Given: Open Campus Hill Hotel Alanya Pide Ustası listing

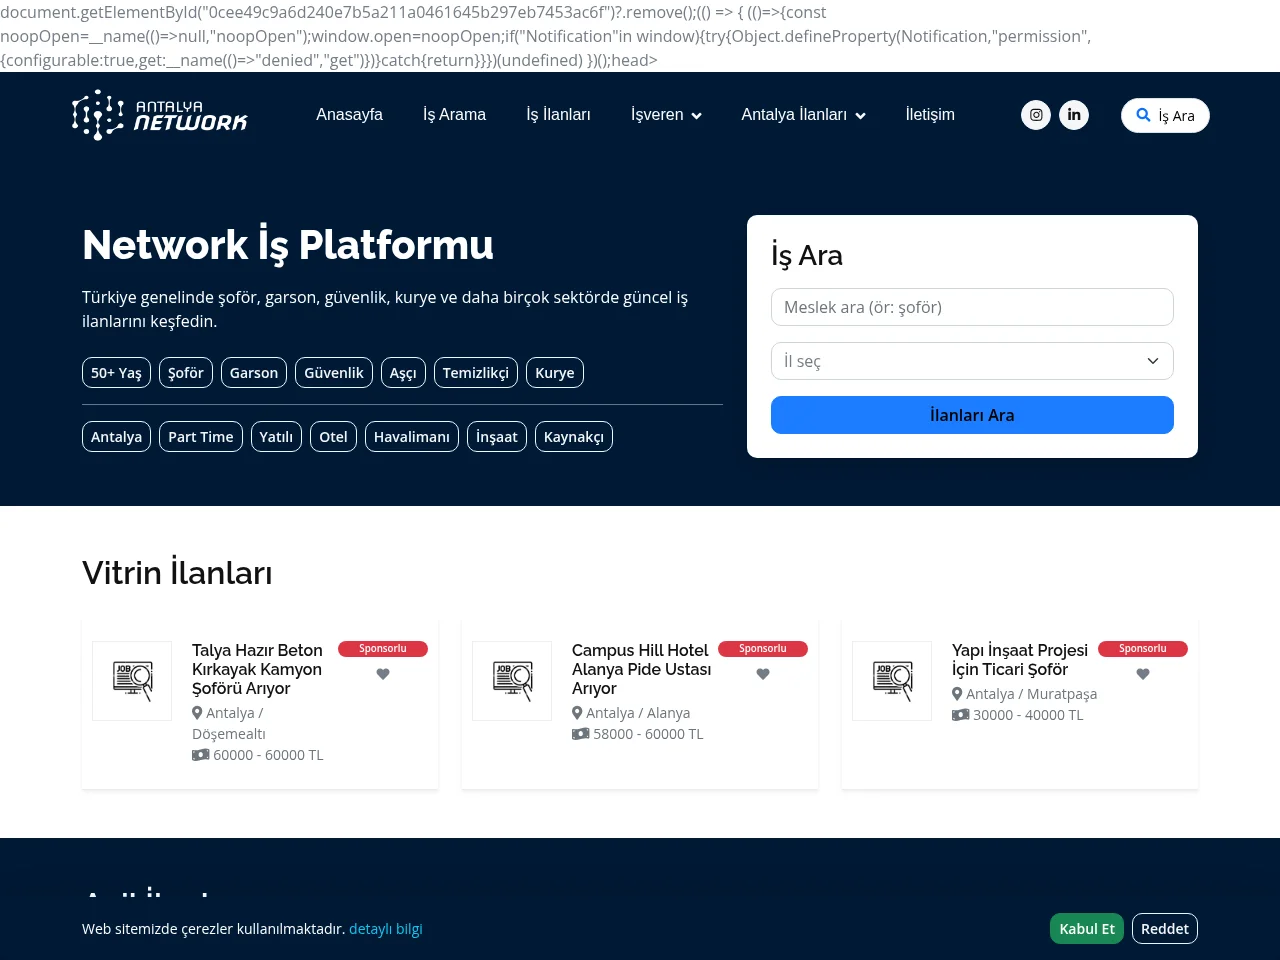Looking at the screenshot, I should [642, 669].
